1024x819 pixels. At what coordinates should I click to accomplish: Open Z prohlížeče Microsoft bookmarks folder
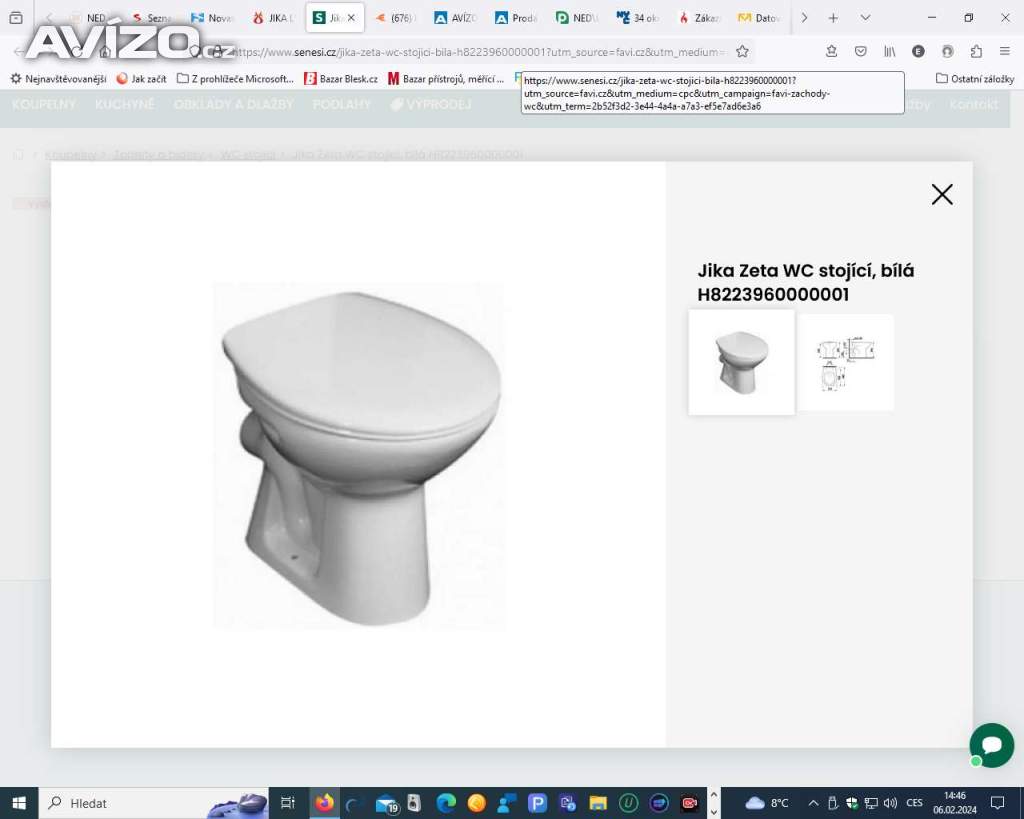point(235,78)
